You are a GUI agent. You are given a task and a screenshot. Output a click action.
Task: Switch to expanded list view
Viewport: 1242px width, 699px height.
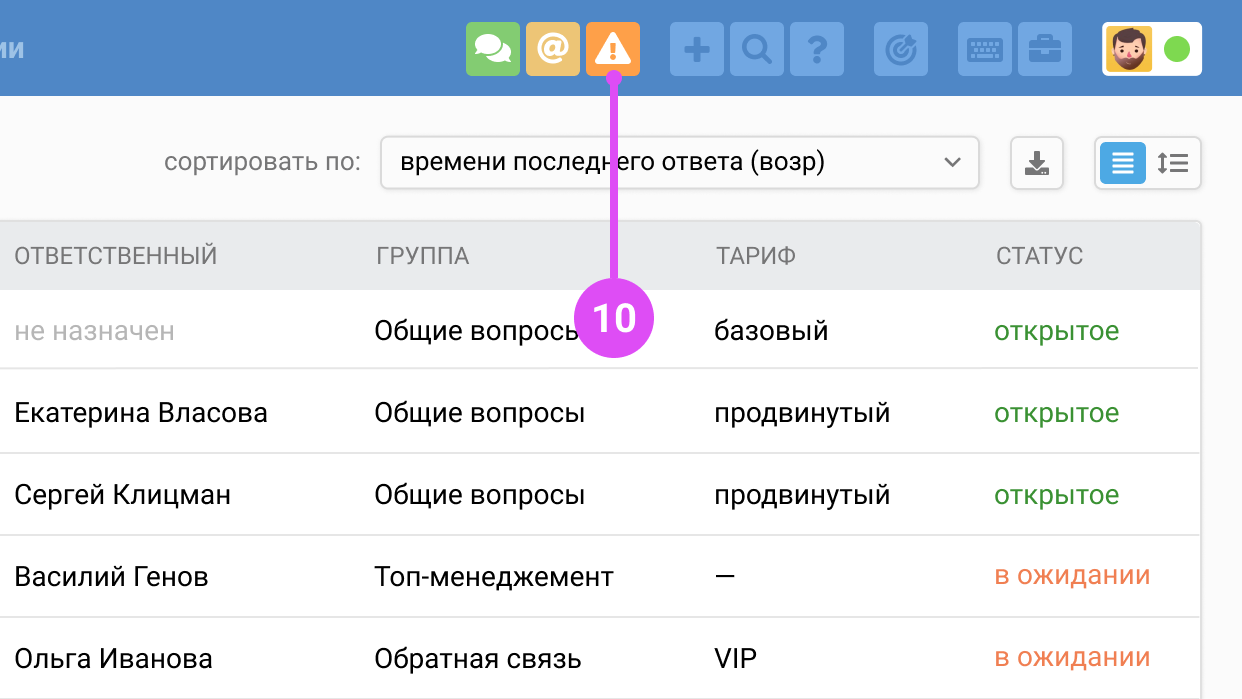(1173, 163)
